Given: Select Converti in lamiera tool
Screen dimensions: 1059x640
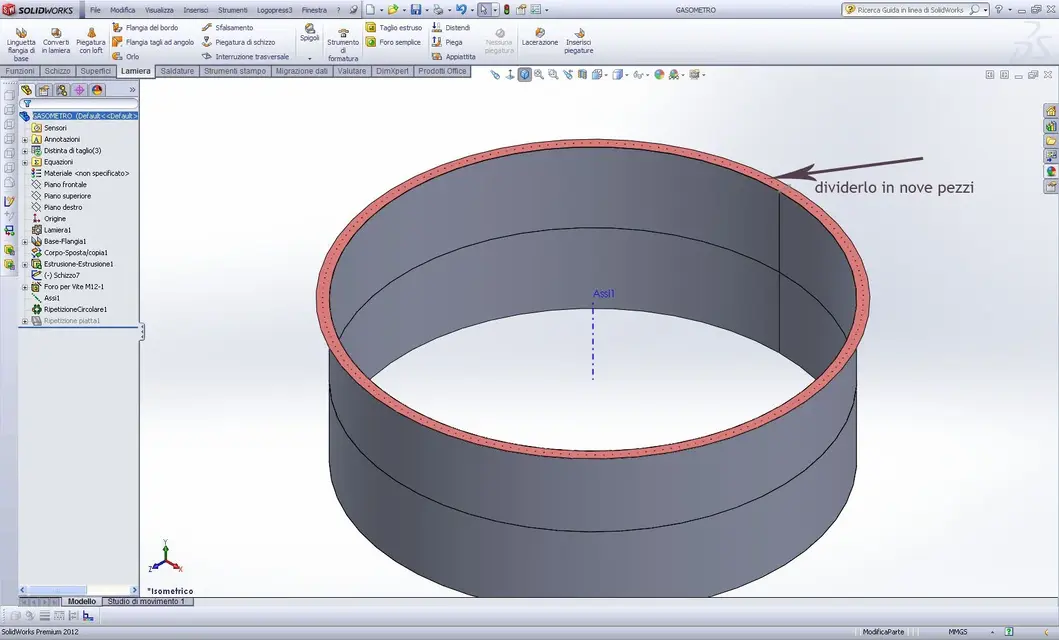Looking at the screenshot, I should [56, 41].
